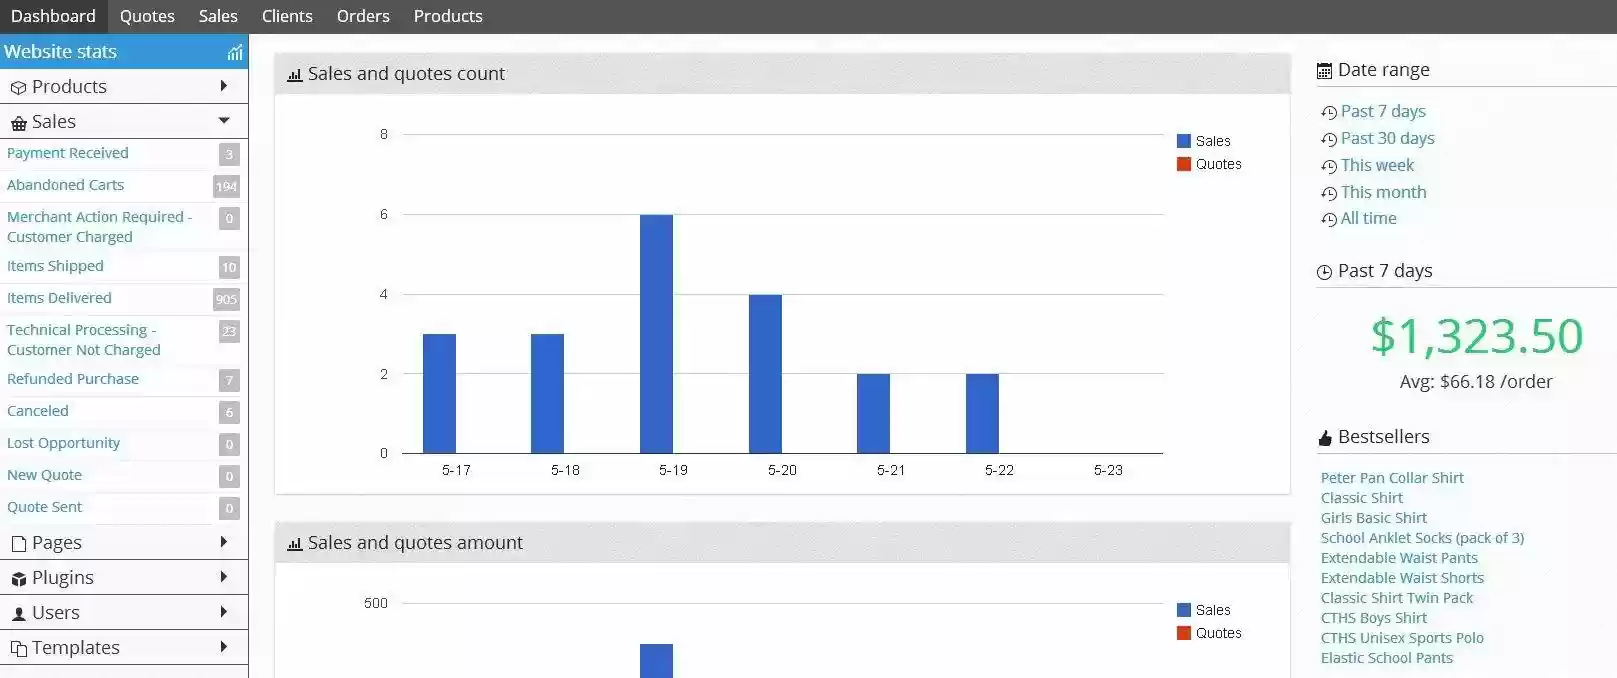
Task: Open the Sales top menu item
Action: click(218, 16)
